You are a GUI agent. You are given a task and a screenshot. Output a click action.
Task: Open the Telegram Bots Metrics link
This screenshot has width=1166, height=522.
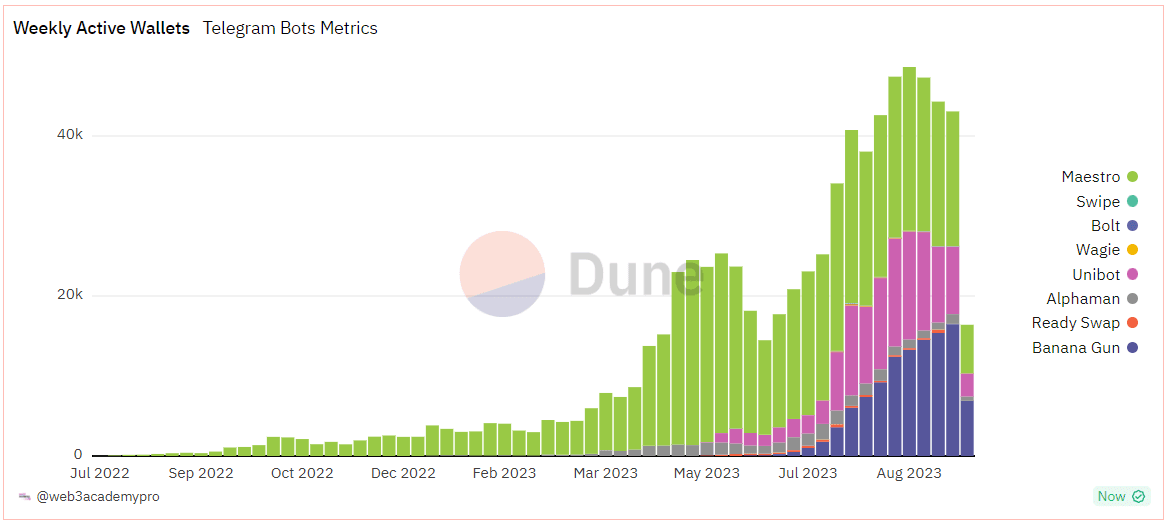(290, 28)
